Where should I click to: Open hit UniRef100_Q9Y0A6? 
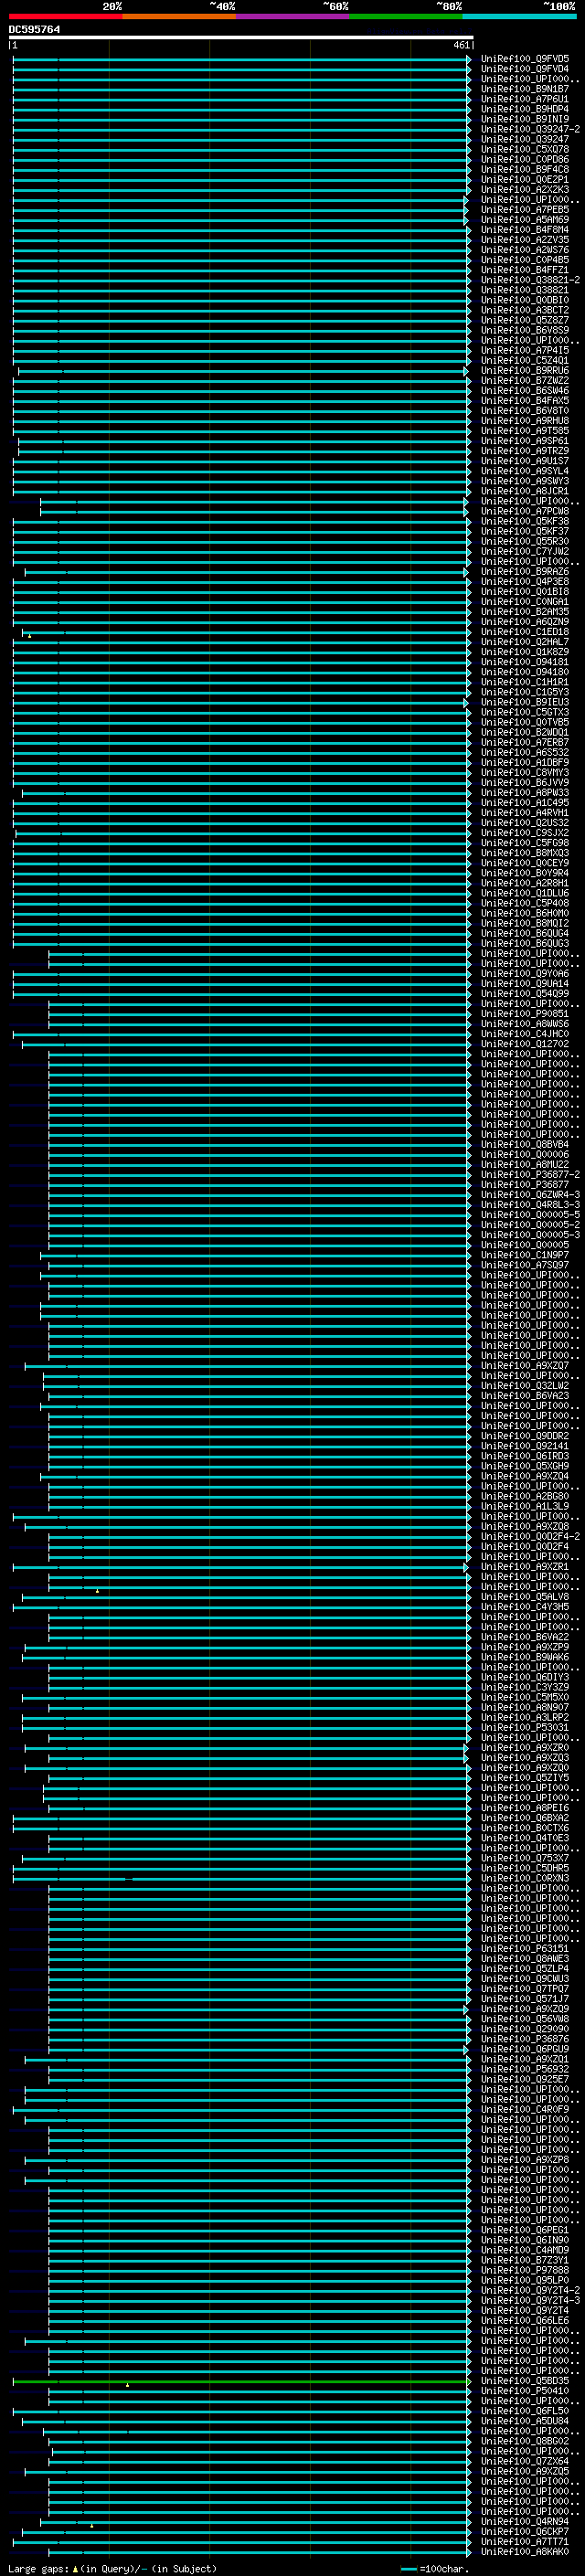(x=525, y=974)
